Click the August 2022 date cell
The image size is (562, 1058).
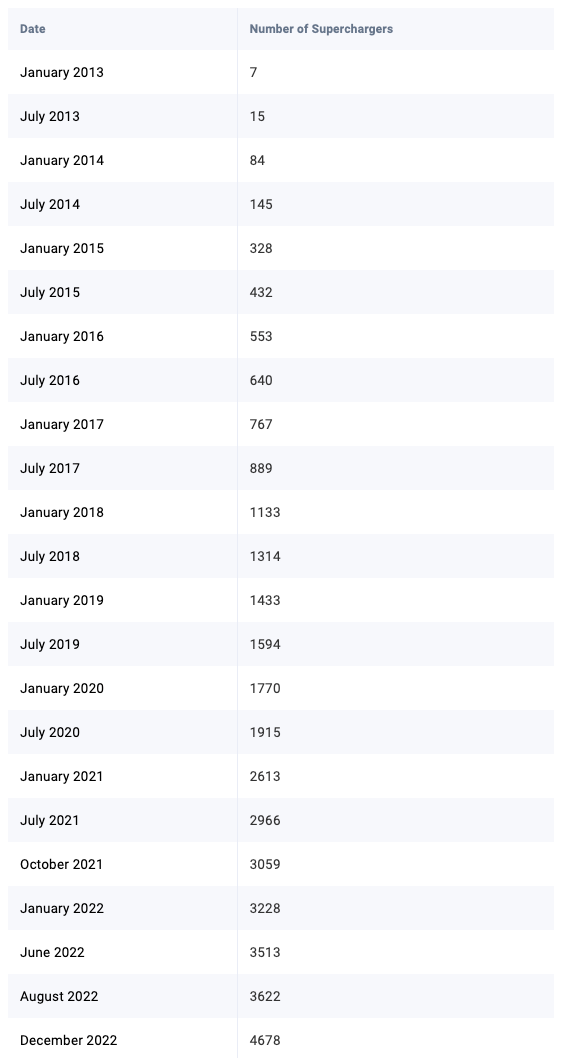(x=59, y=997)
